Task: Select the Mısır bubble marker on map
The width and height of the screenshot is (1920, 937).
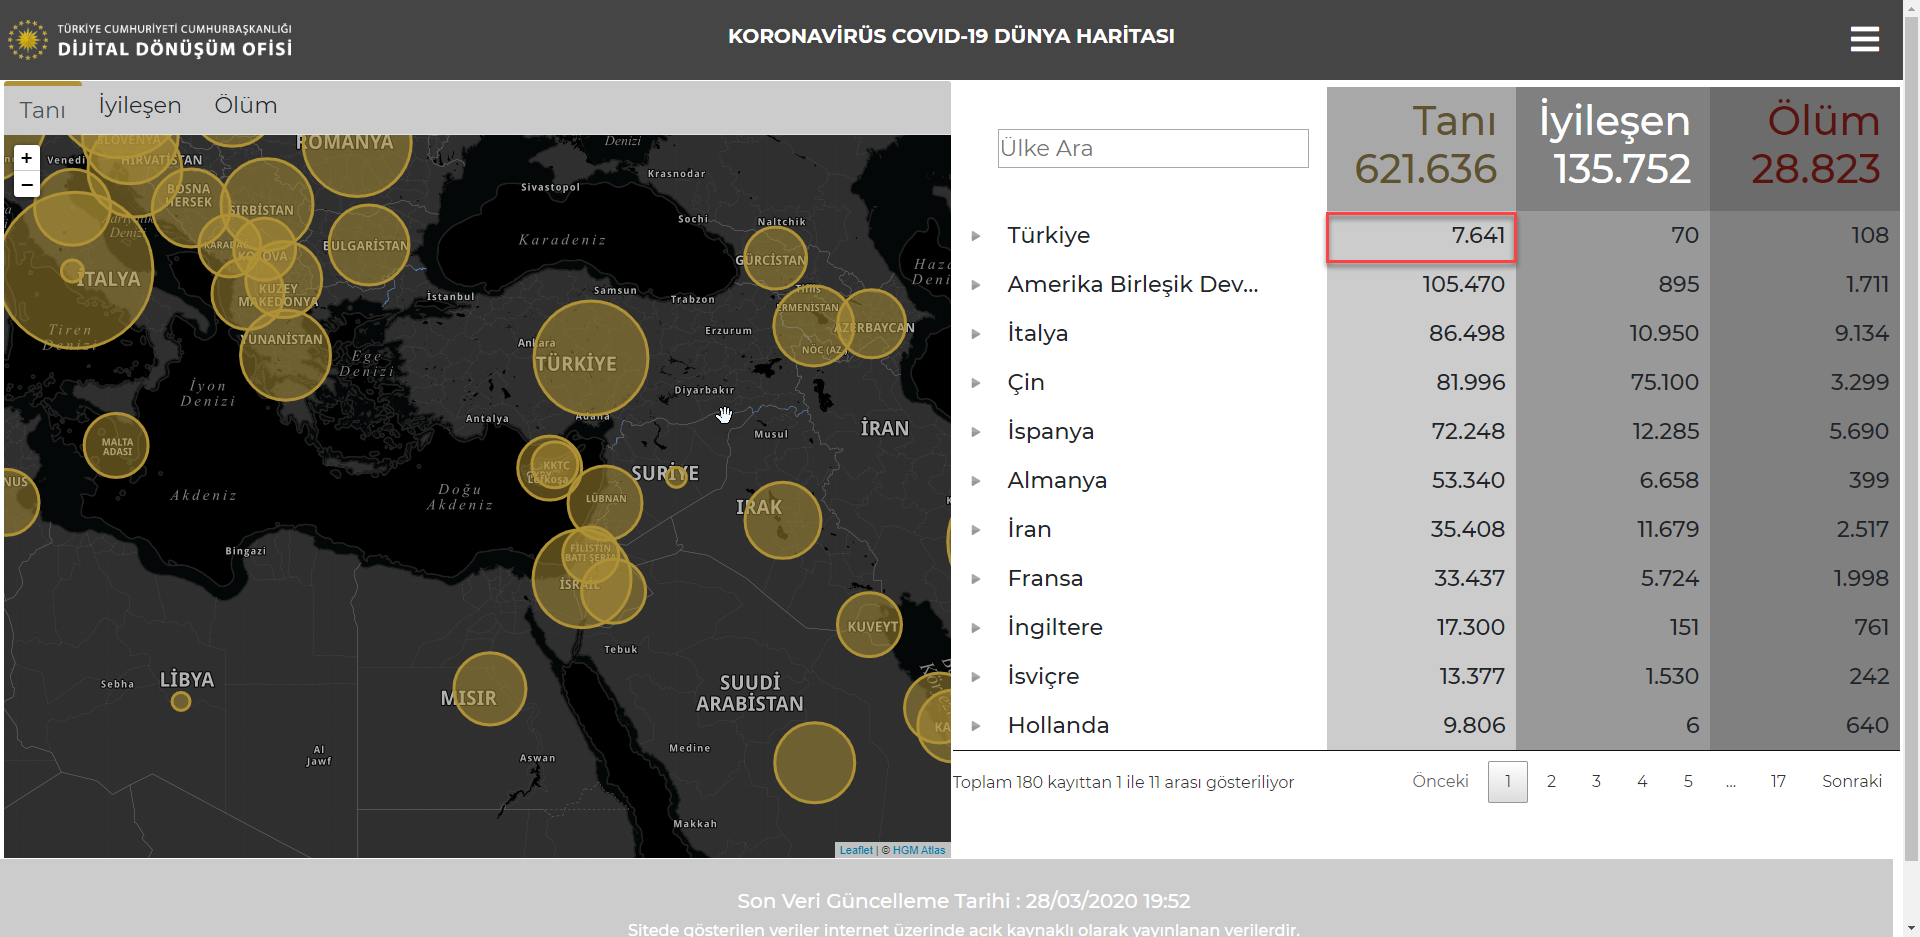Action: click(489, 688)
